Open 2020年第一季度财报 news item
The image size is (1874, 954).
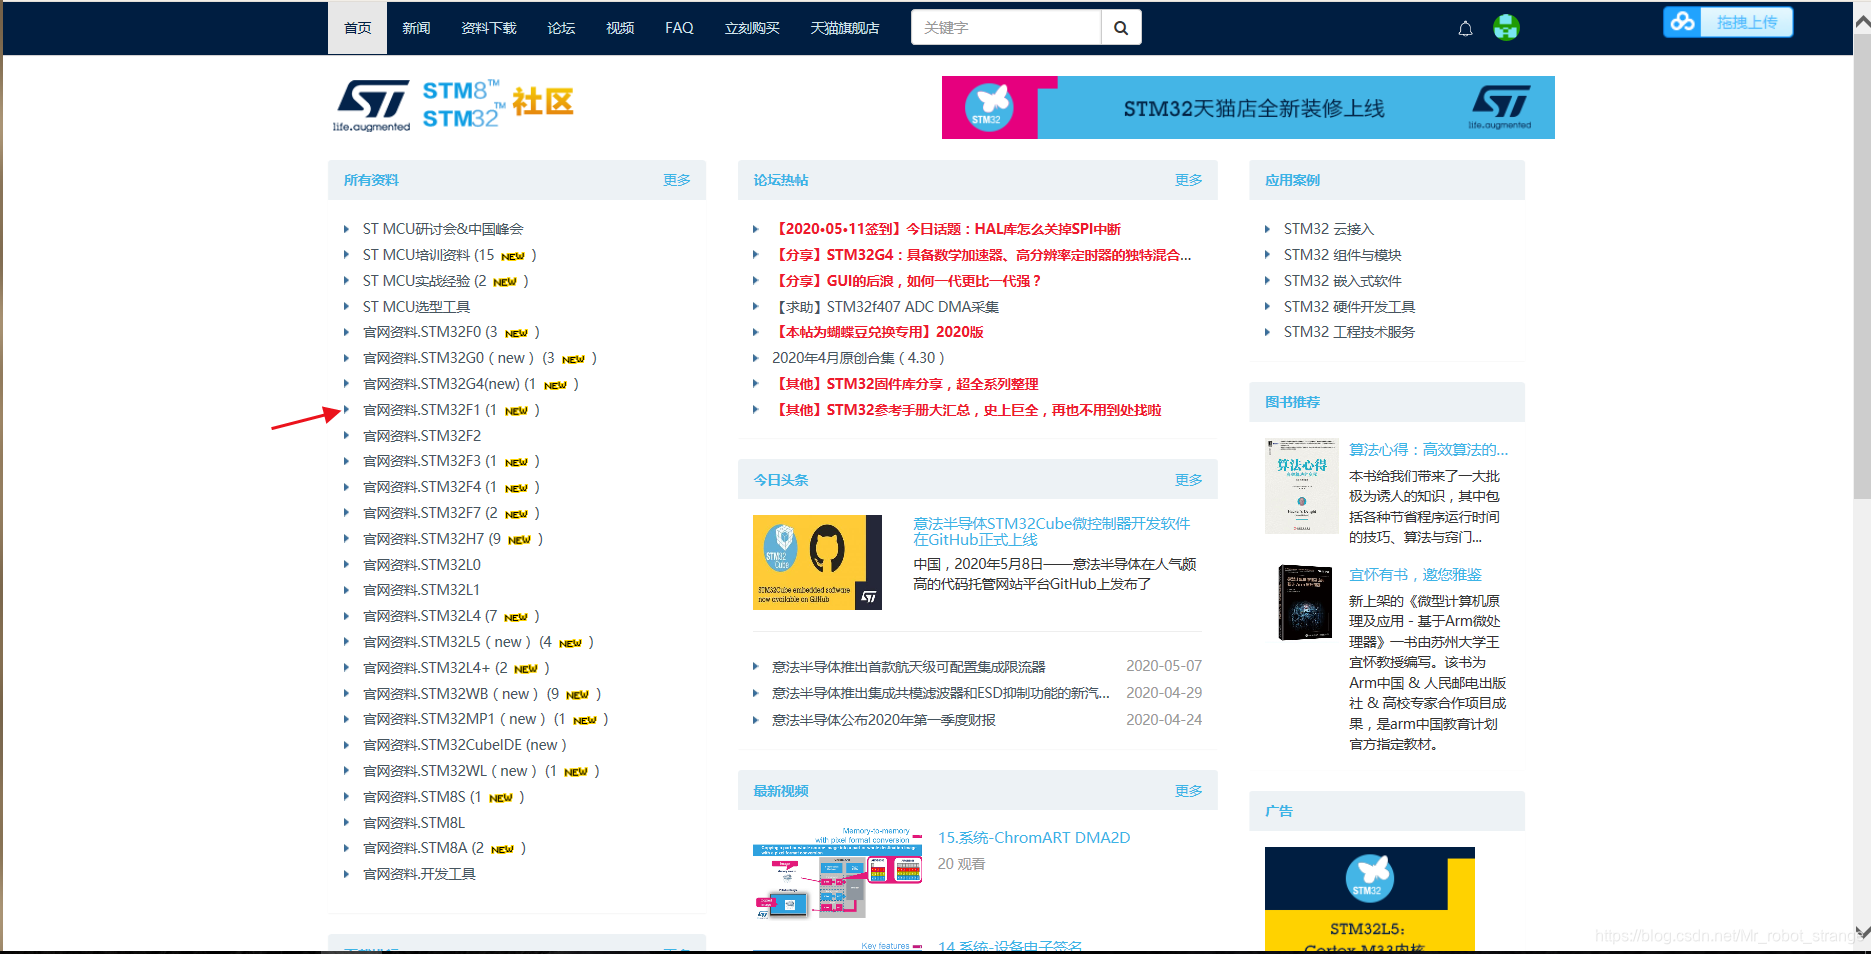tap(884, 720)
